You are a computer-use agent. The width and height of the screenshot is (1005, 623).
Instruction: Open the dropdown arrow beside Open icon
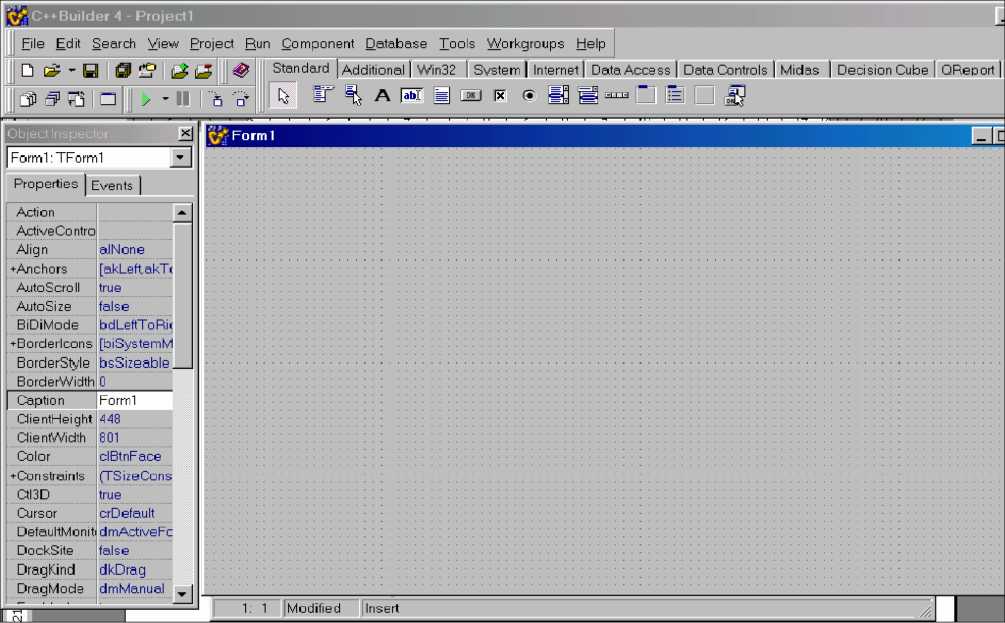click(x=71, y=71)
